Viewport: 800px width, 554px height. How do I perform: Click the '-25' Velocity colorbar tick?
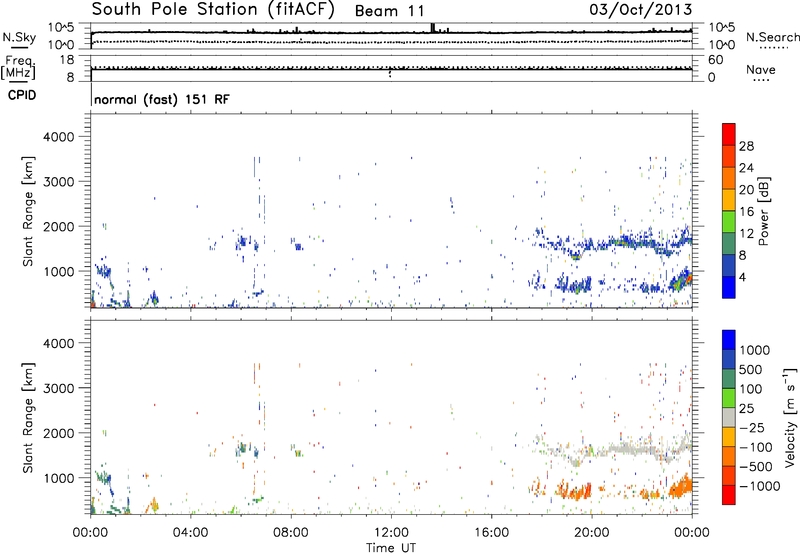coord(751,427)
